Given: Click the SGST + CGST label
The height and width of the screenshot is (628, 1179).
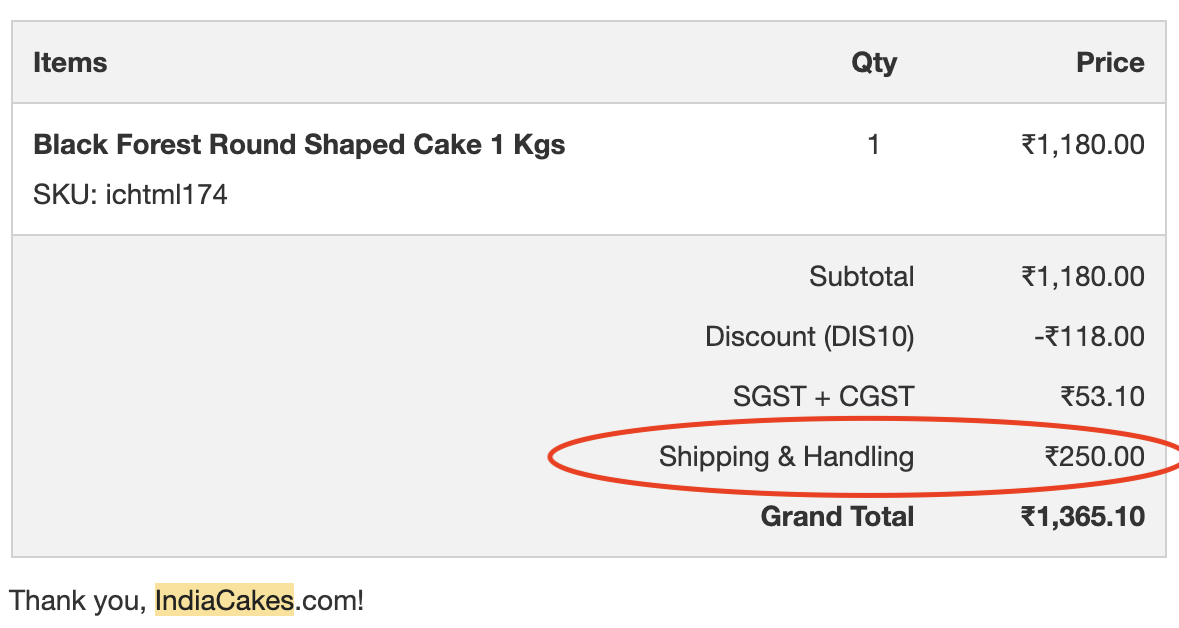Looking at the screenshot, I should pyautogui.click(x=823, y=397).
